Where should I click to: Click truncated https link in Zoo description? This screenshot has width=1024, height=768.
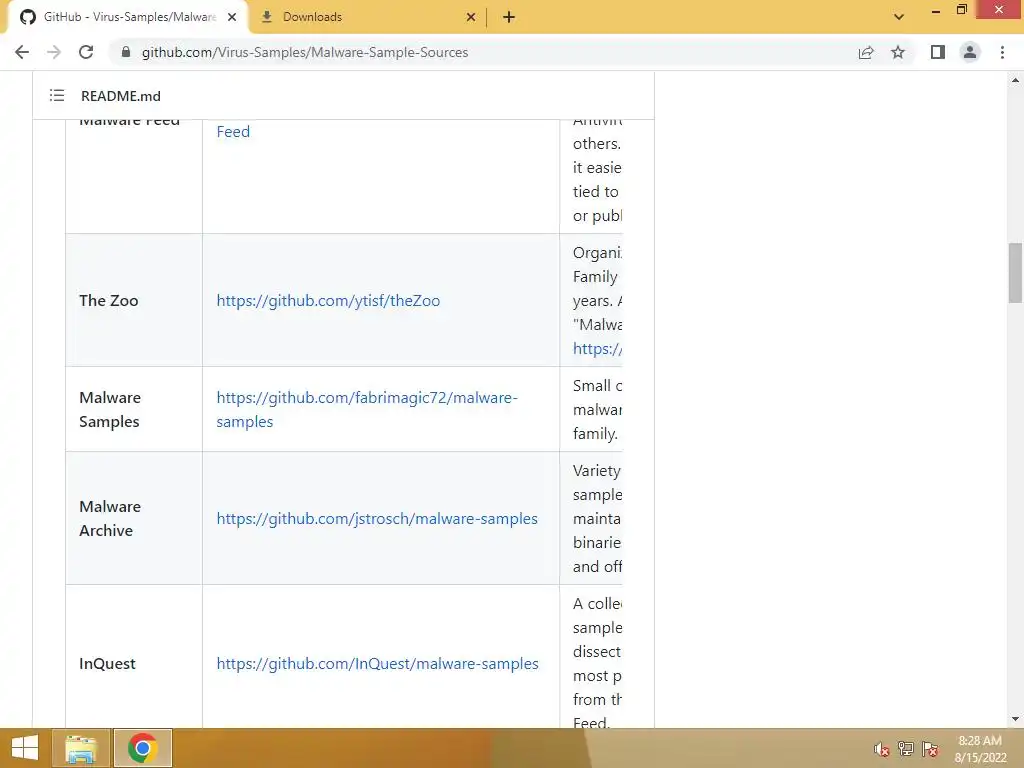597,349
